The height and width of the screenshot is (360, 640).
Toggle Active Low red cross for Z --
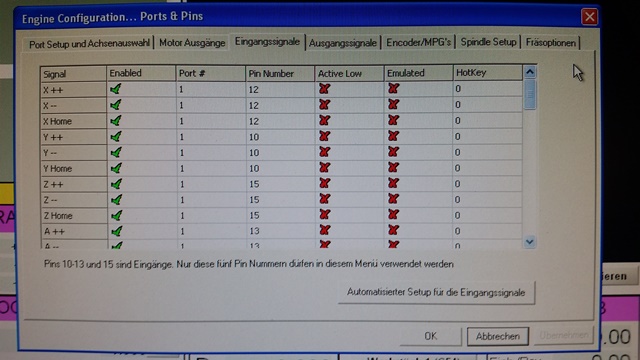click(324, 199)
